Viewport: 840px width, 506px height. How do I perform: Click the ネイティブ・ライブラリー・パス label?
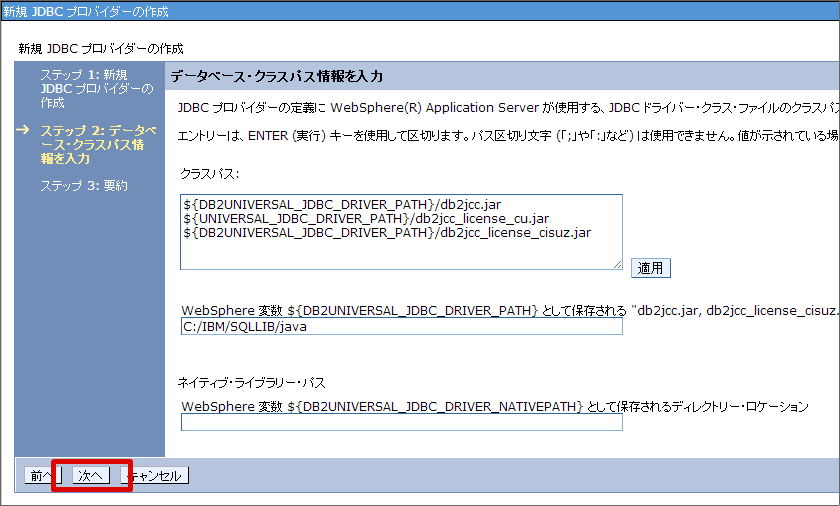coord(251,383)
